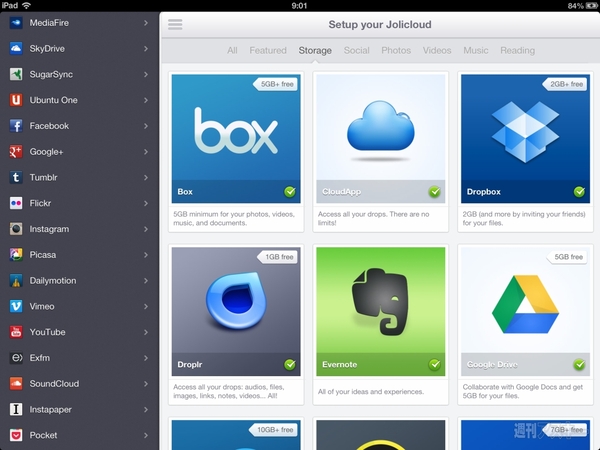Tap the Dropbox box logo artwork
The width and height of the screenshot is (600, 450).
point(525,131)
